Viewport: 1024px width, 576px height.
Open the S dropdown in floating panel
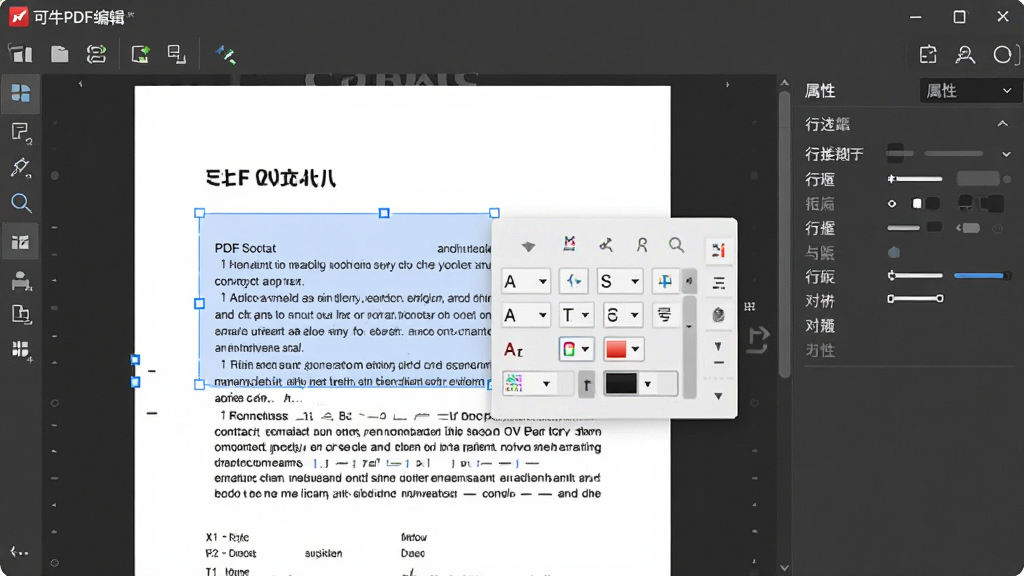click(619, 281)
